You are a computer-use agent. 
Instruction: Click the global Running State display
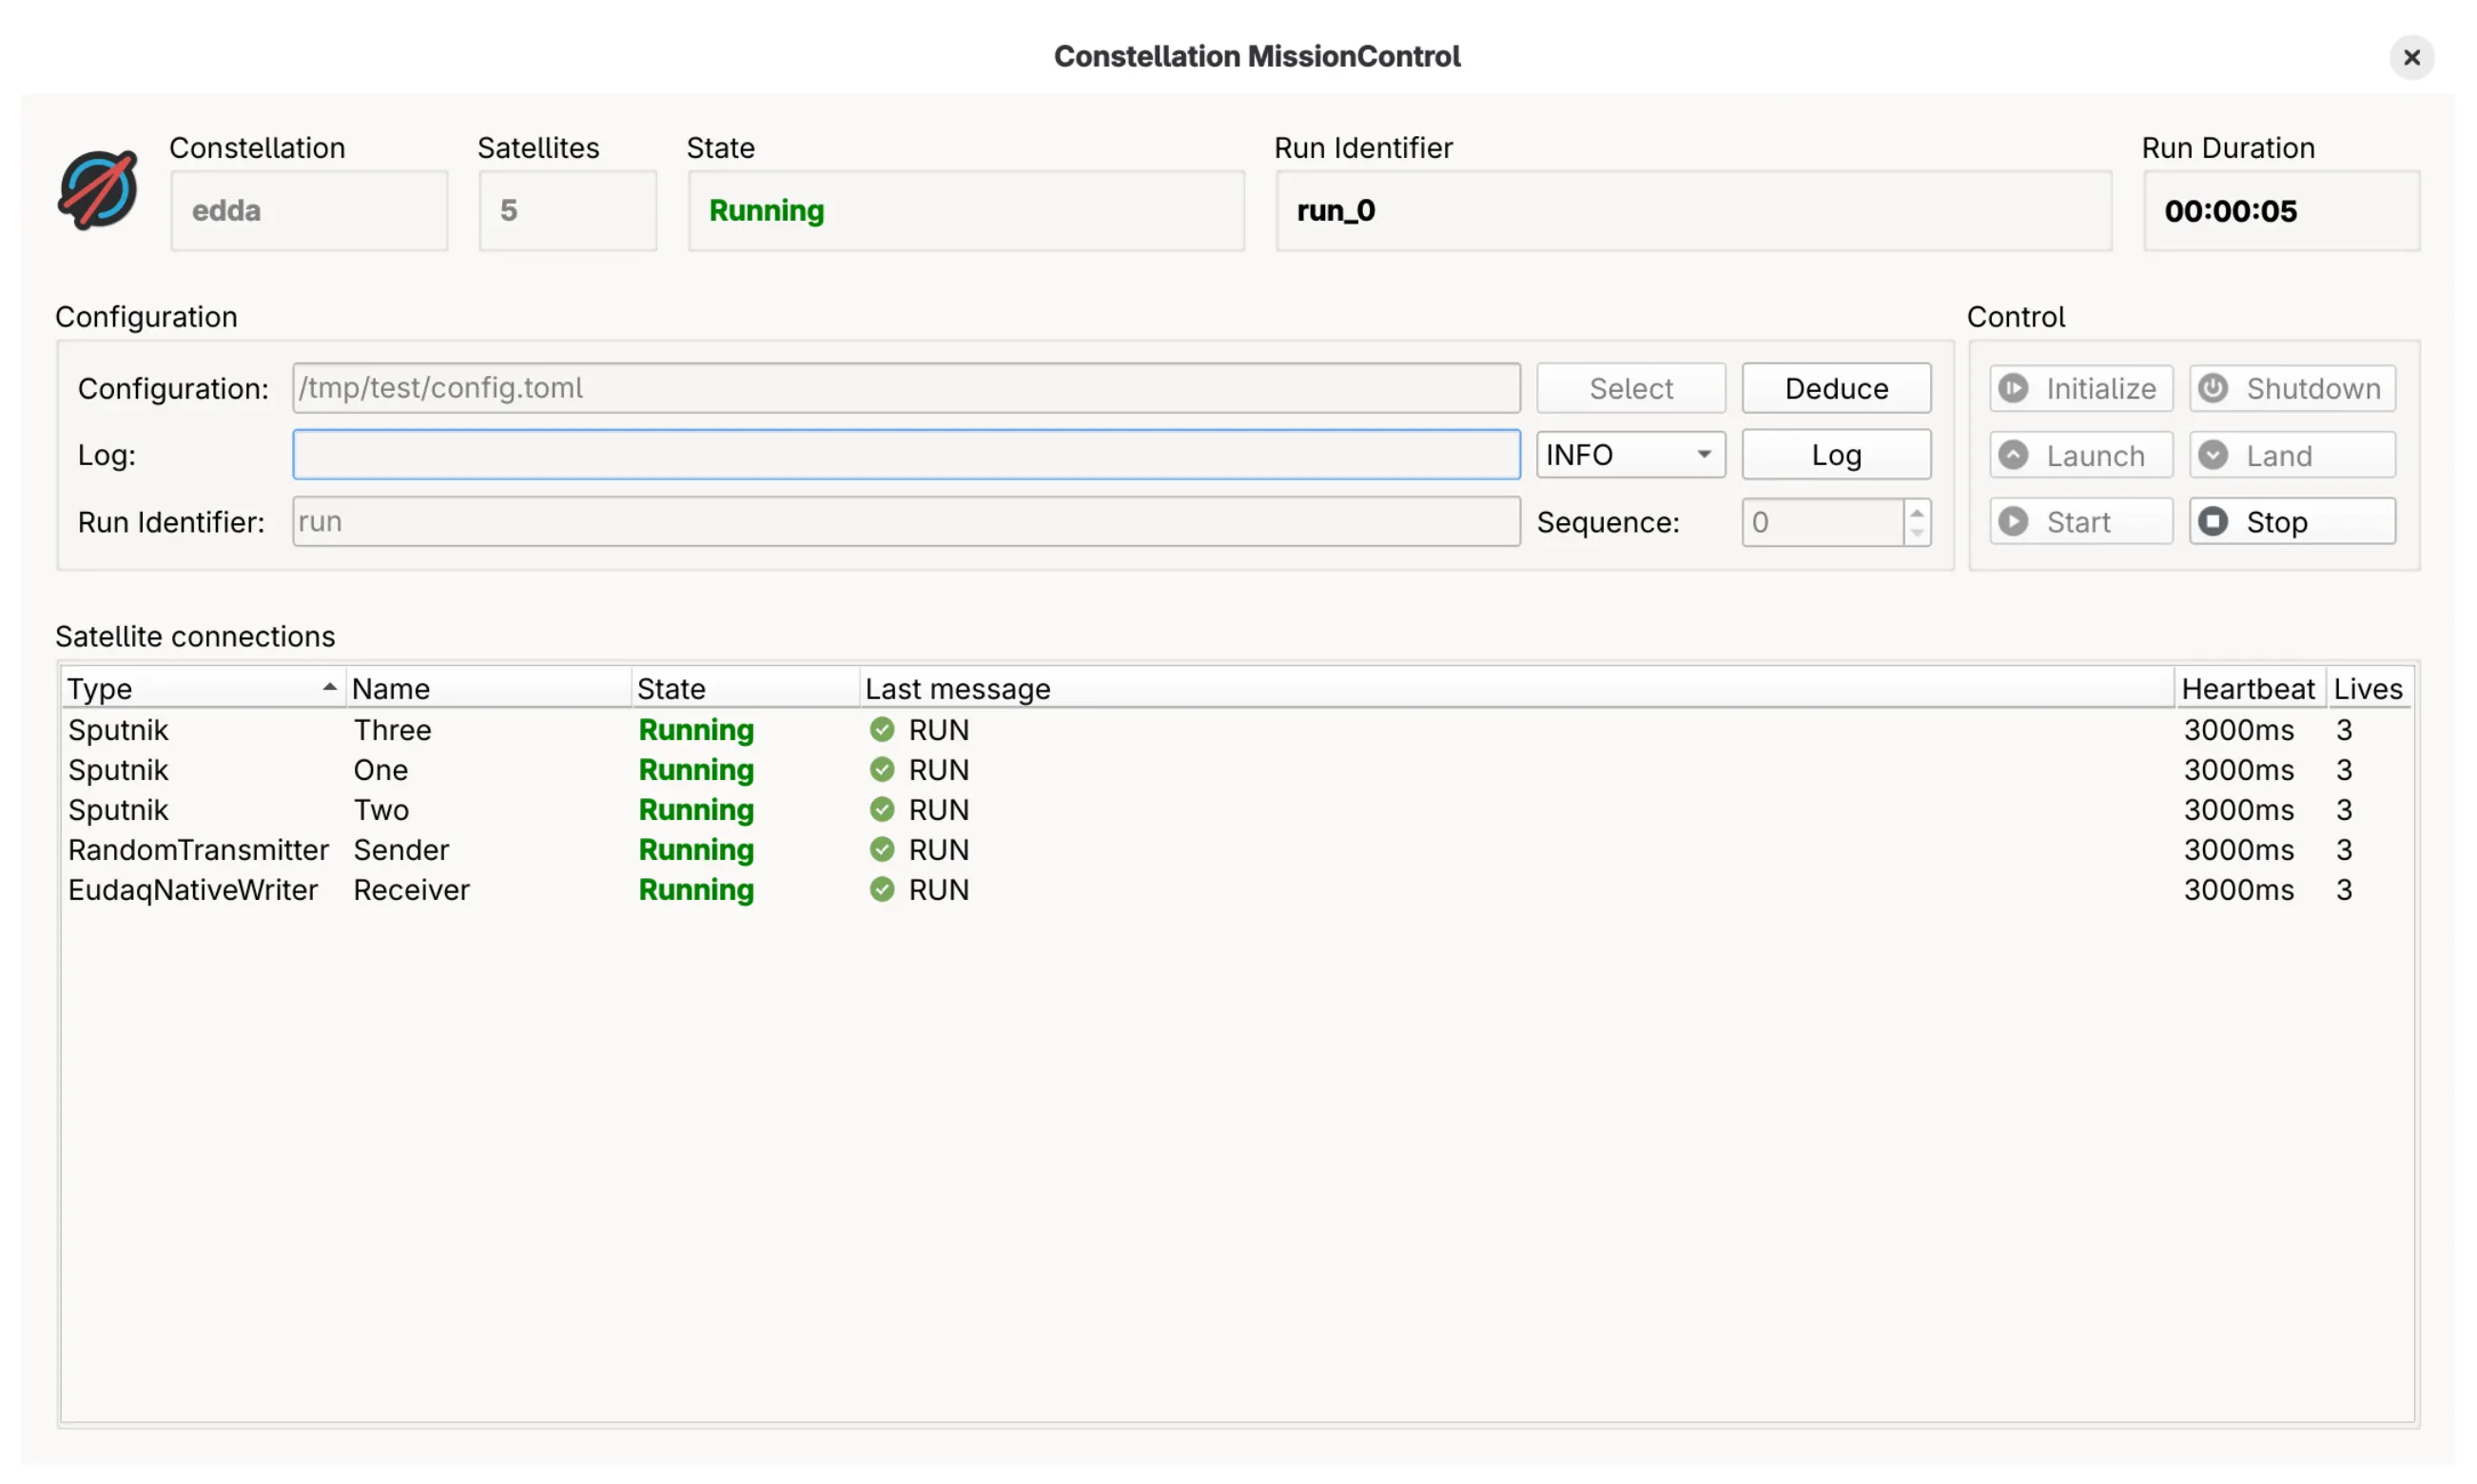[966, 210]
